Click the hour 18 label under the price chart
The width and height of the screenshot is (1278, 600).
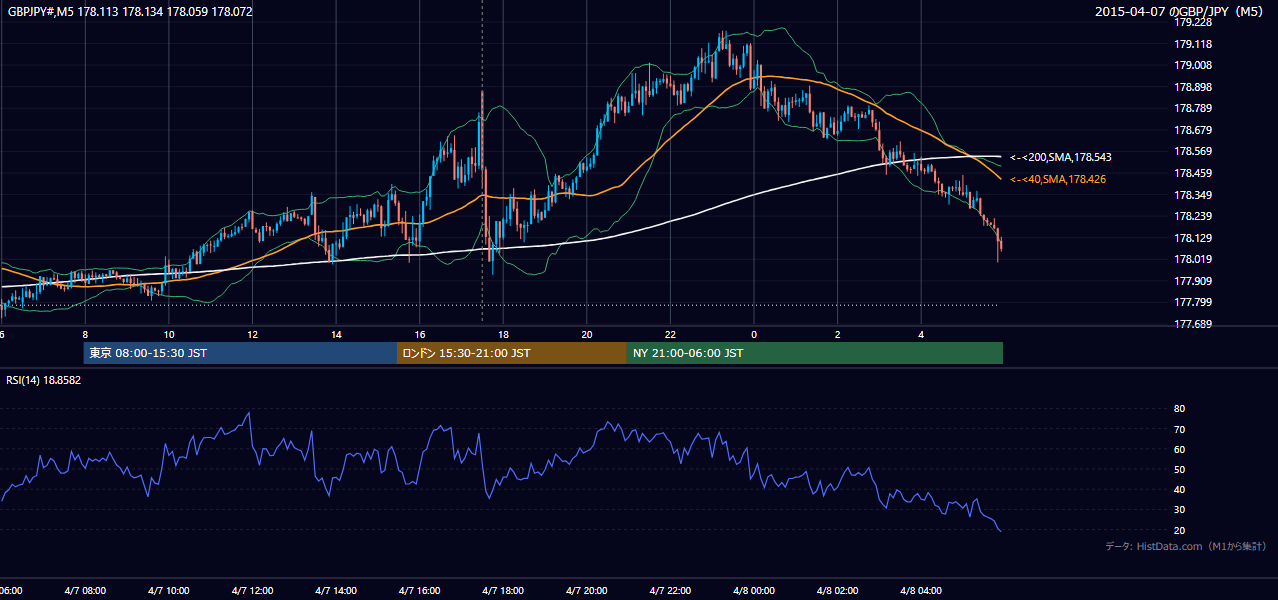(x=503, y=334)
